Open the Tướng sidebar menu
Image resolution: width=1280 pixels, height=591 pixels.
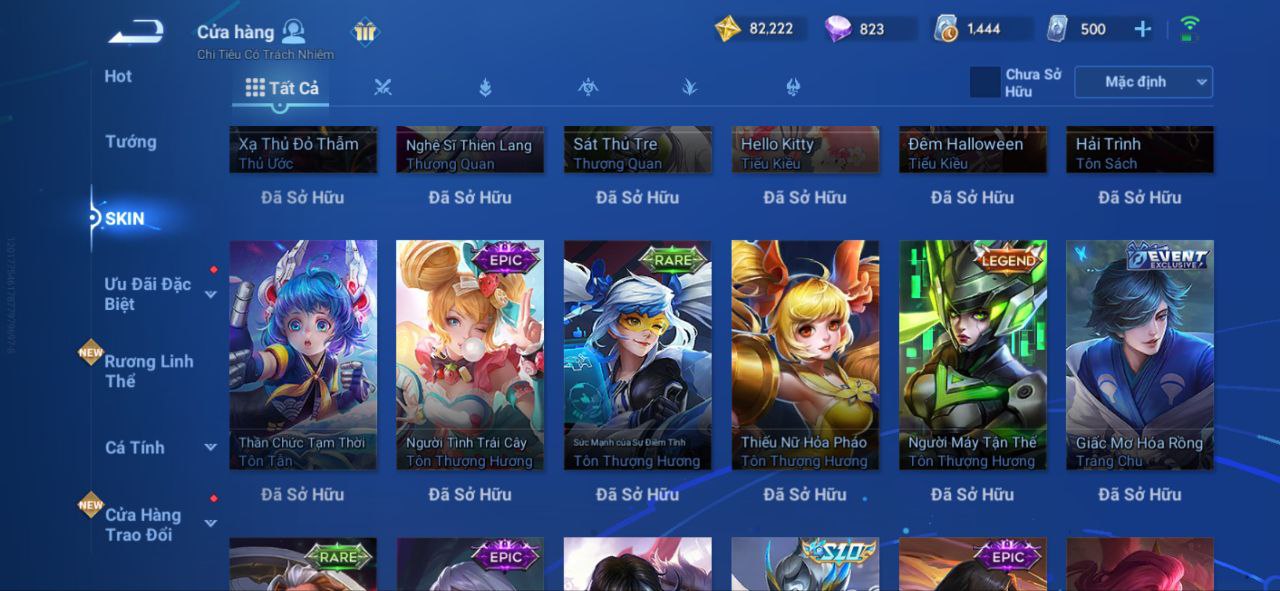click(131, 142)
